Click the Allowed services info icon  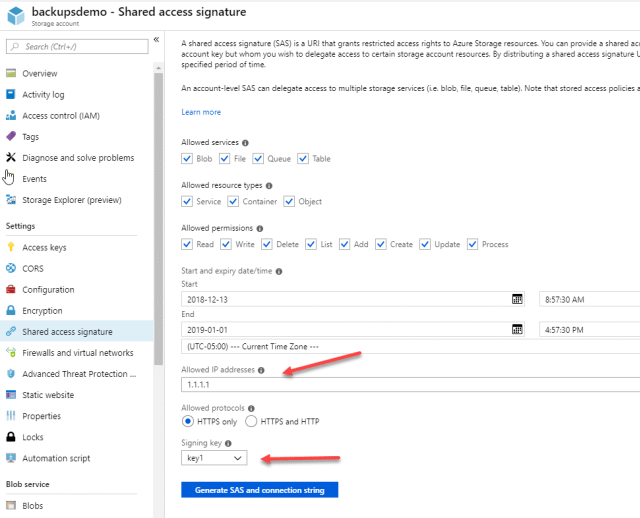point(246,143)
